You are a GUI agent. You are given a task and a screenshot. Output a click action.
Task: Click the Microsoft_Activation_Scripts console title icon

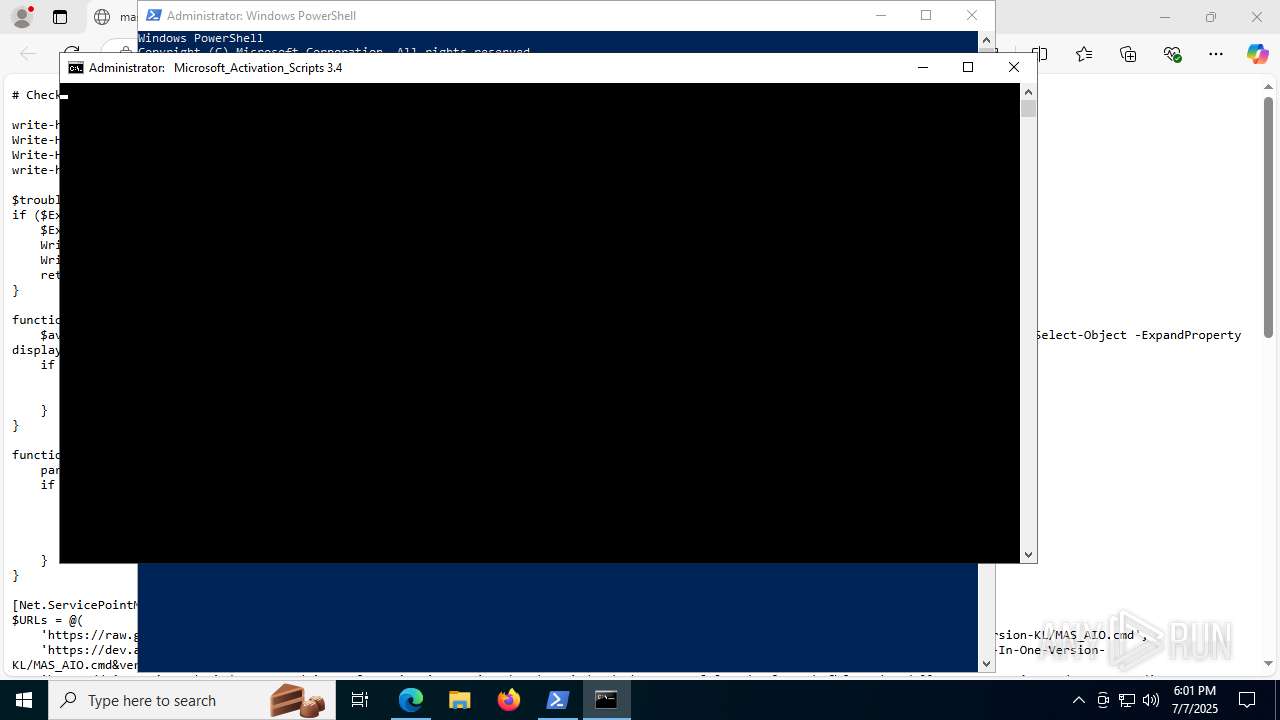[75, 67]
